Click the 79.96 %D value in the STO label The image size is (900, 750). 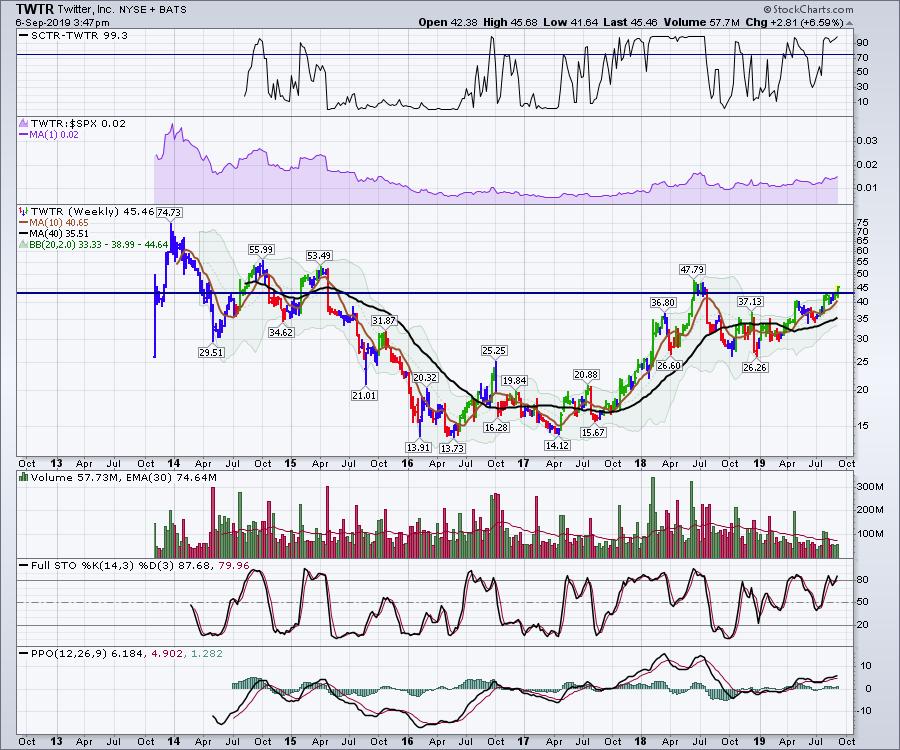pos(234,566)
